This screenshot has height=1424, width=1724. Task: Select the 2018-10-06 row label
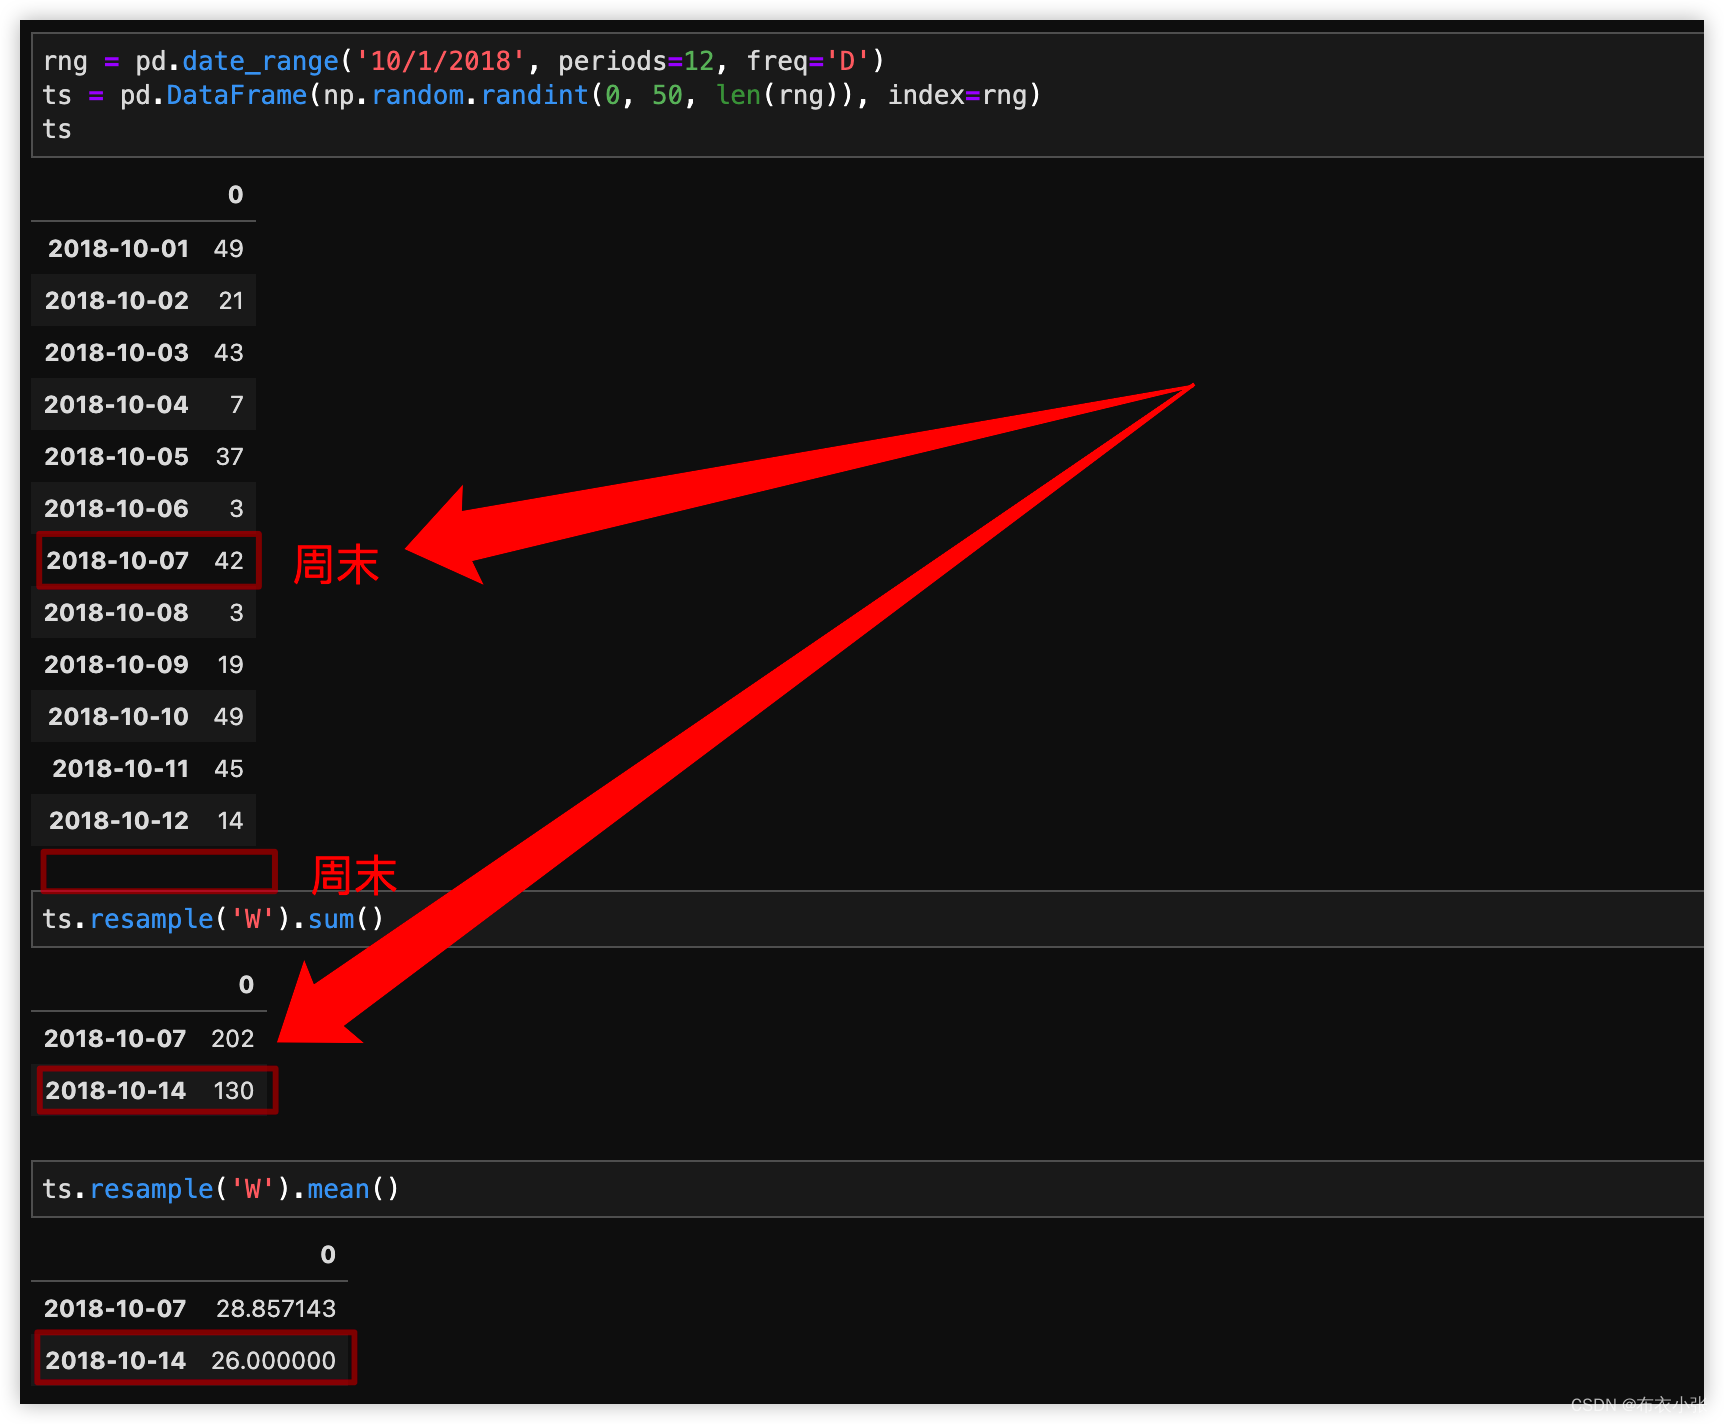116,509
